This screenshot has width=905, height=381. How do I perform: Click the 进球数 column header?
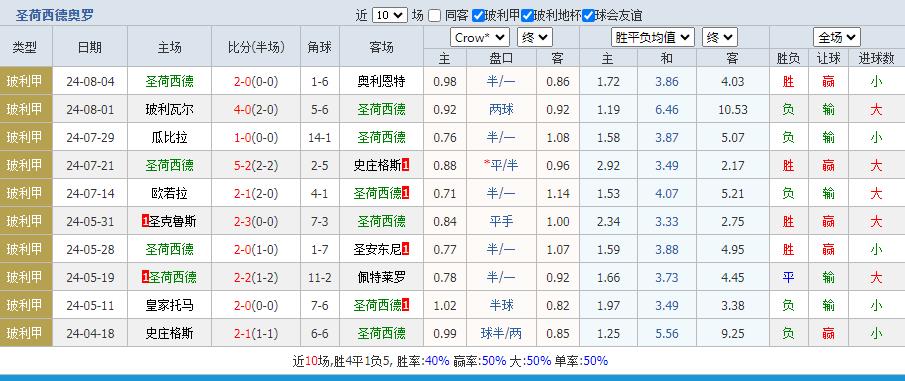[876, 58]
